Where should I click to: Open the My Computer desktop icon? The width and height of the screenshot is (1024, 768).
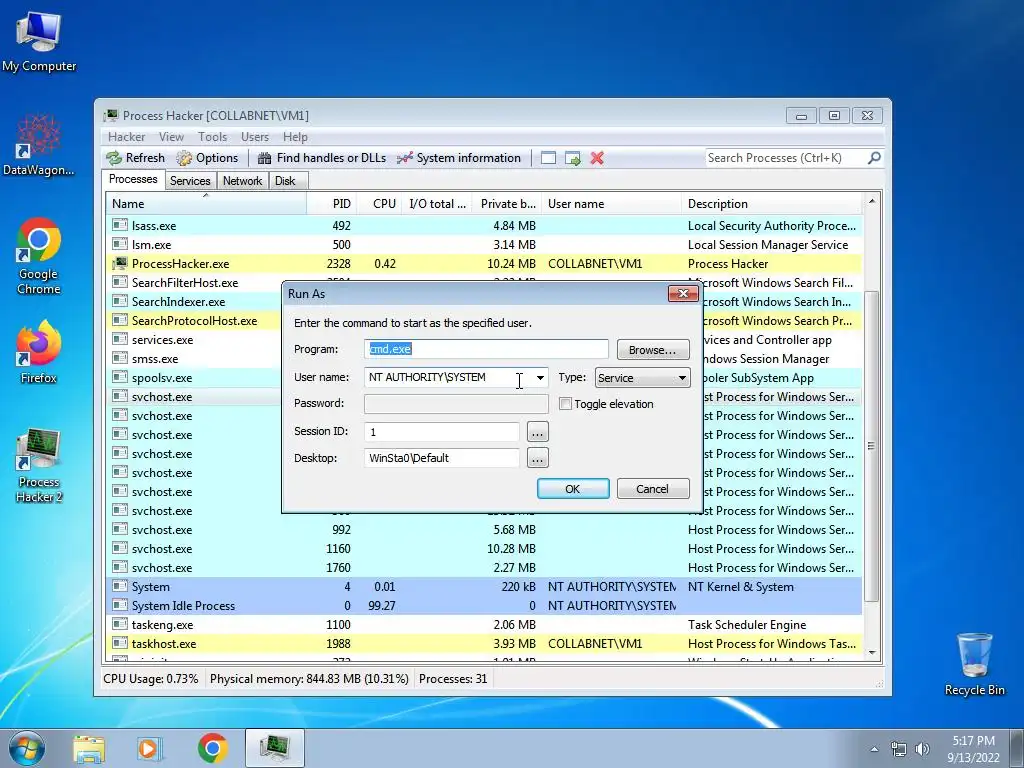[39, 42]
